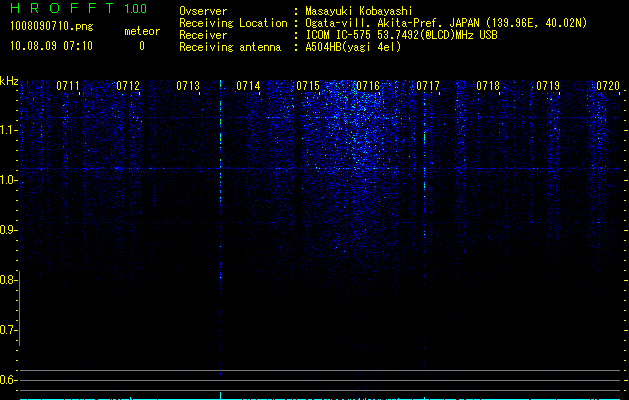
Task: Click the ICOM IC-575 53.7492 receiver text
Action: 401,35
